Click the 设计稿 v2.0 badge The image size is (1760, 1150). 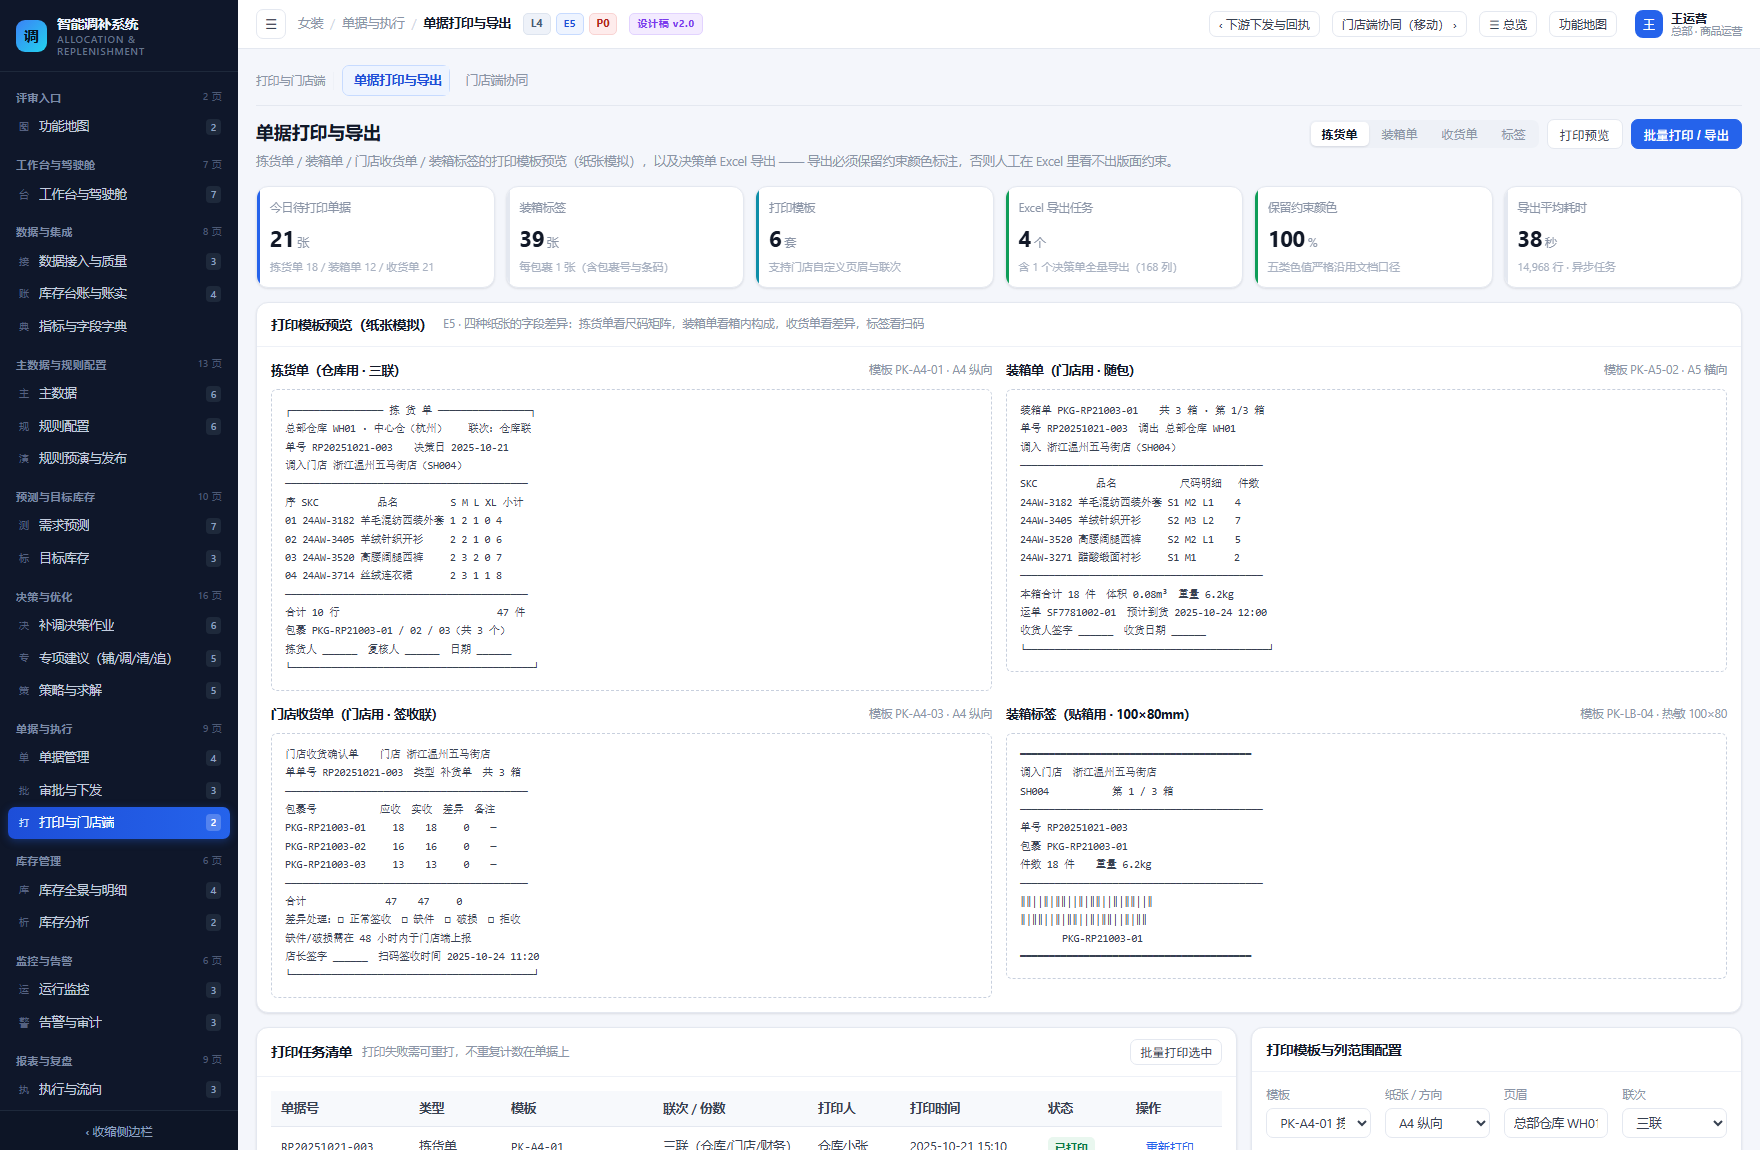coord(666,24)
